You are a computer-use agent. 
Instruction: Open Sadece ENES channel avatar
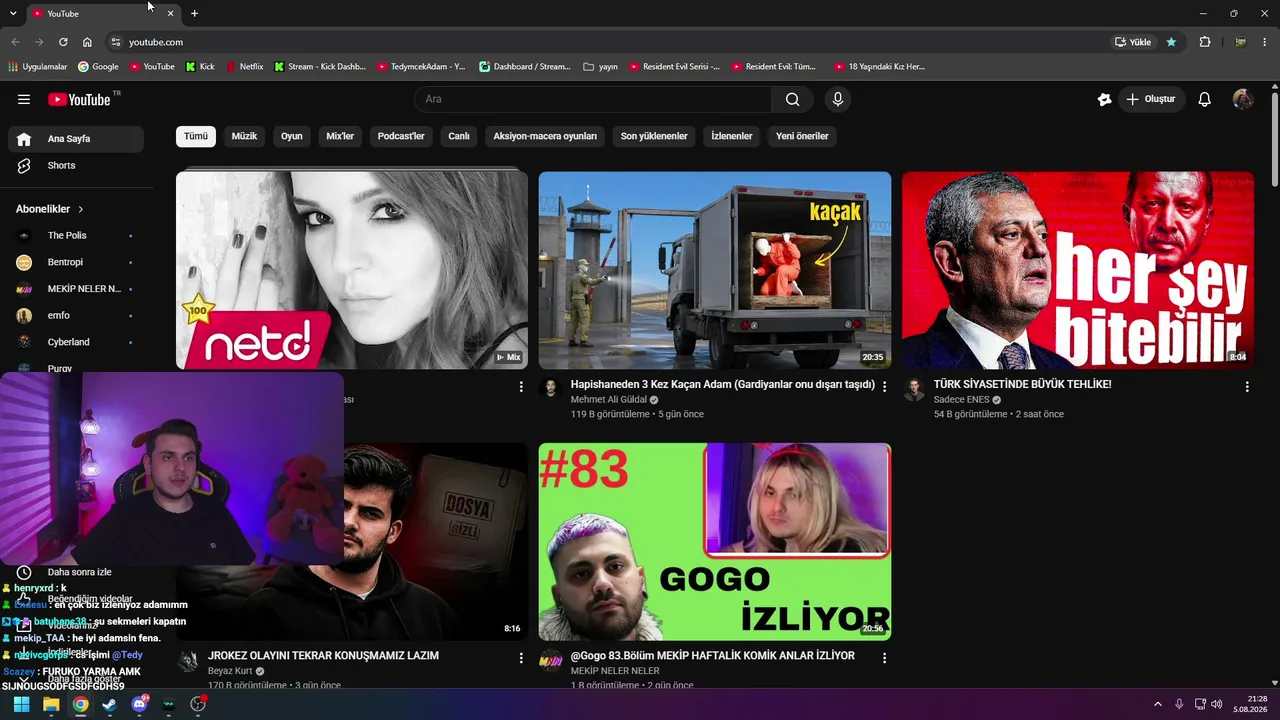pyautogui.click(x=913, y=389)
